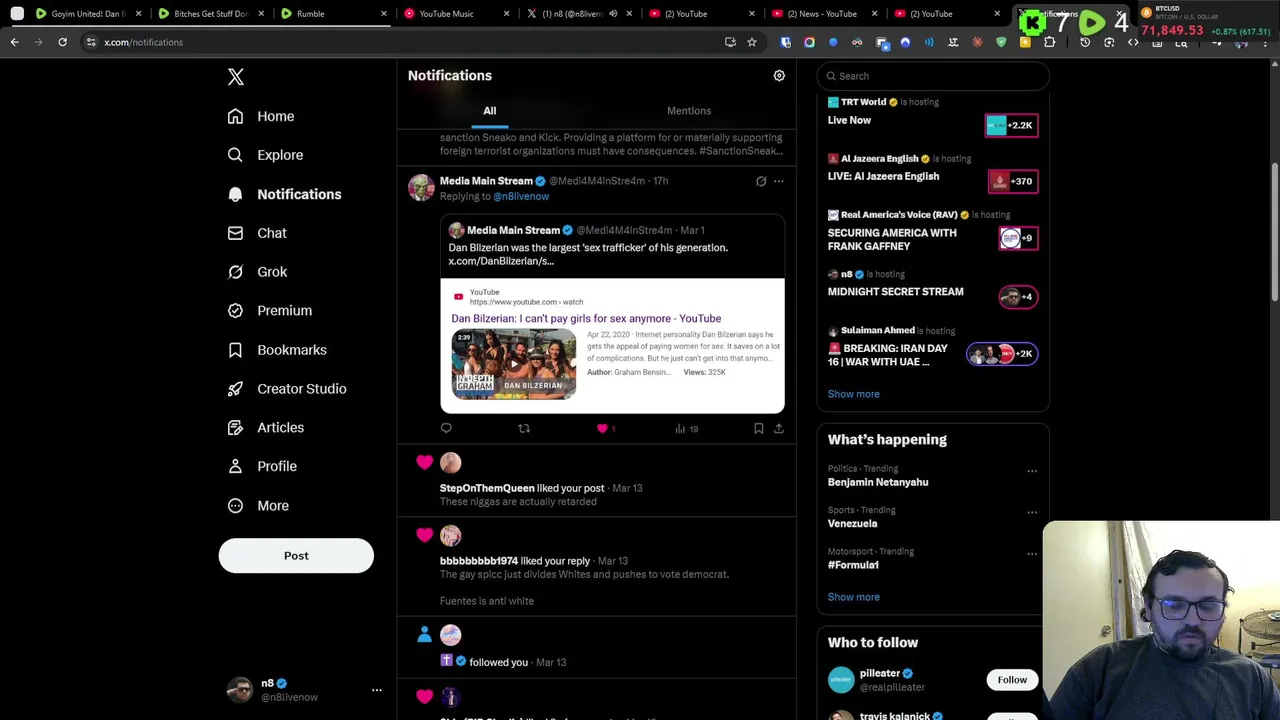The height and width of the screenshot is (720, 1280).
Task: Click the page scrollbar thumb
Action: click(x=1274, y=231)
